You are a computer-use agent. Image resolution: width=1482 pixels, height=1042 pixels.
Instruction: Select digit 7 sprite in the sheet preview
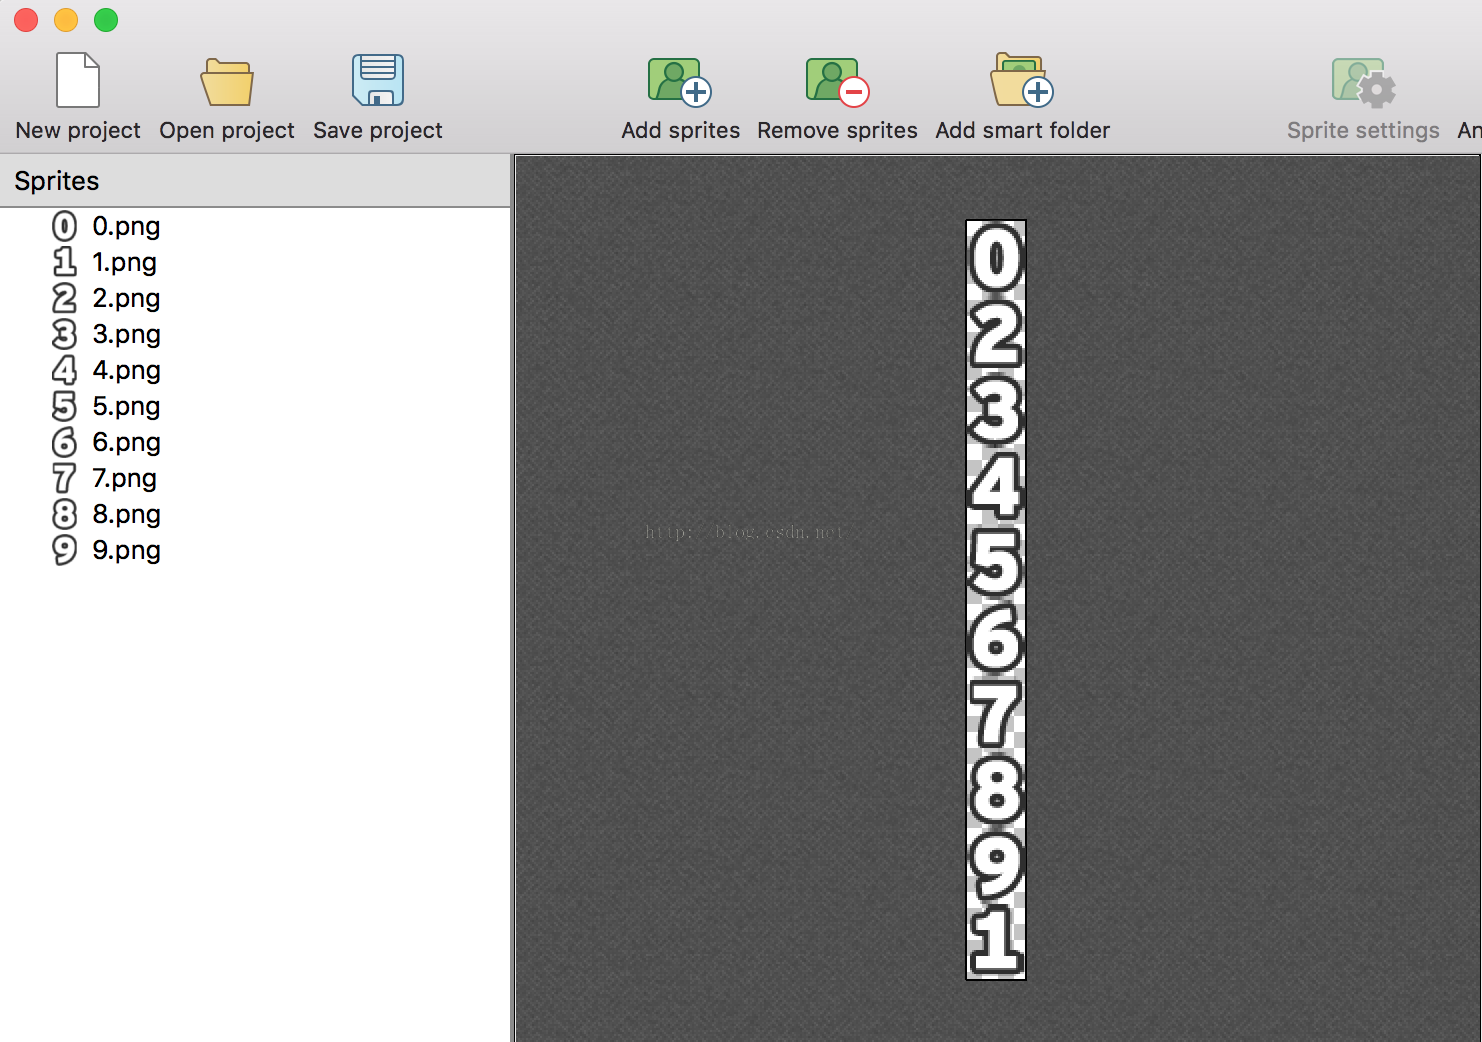point(996,715)
